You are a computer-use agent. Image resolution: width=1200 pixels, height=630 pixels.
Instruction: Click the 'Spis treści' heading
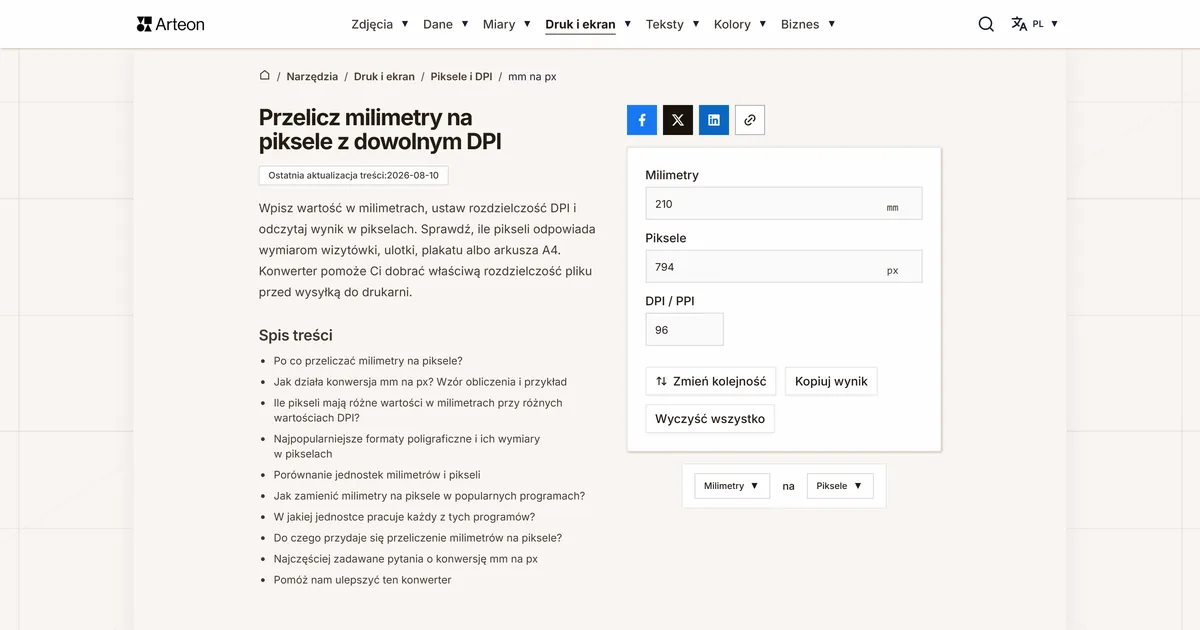coord(296,335)
